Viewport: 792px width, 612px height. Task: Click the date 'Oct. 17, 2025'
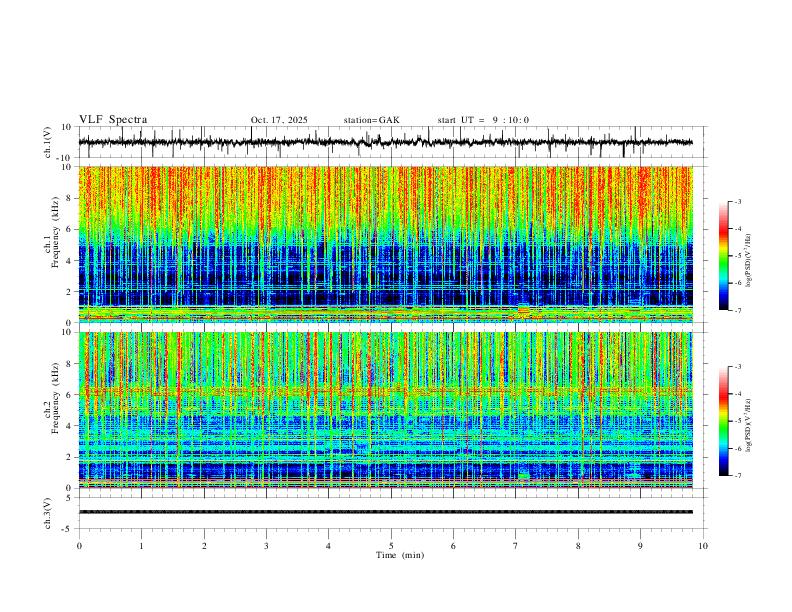[x=279, y=120]
